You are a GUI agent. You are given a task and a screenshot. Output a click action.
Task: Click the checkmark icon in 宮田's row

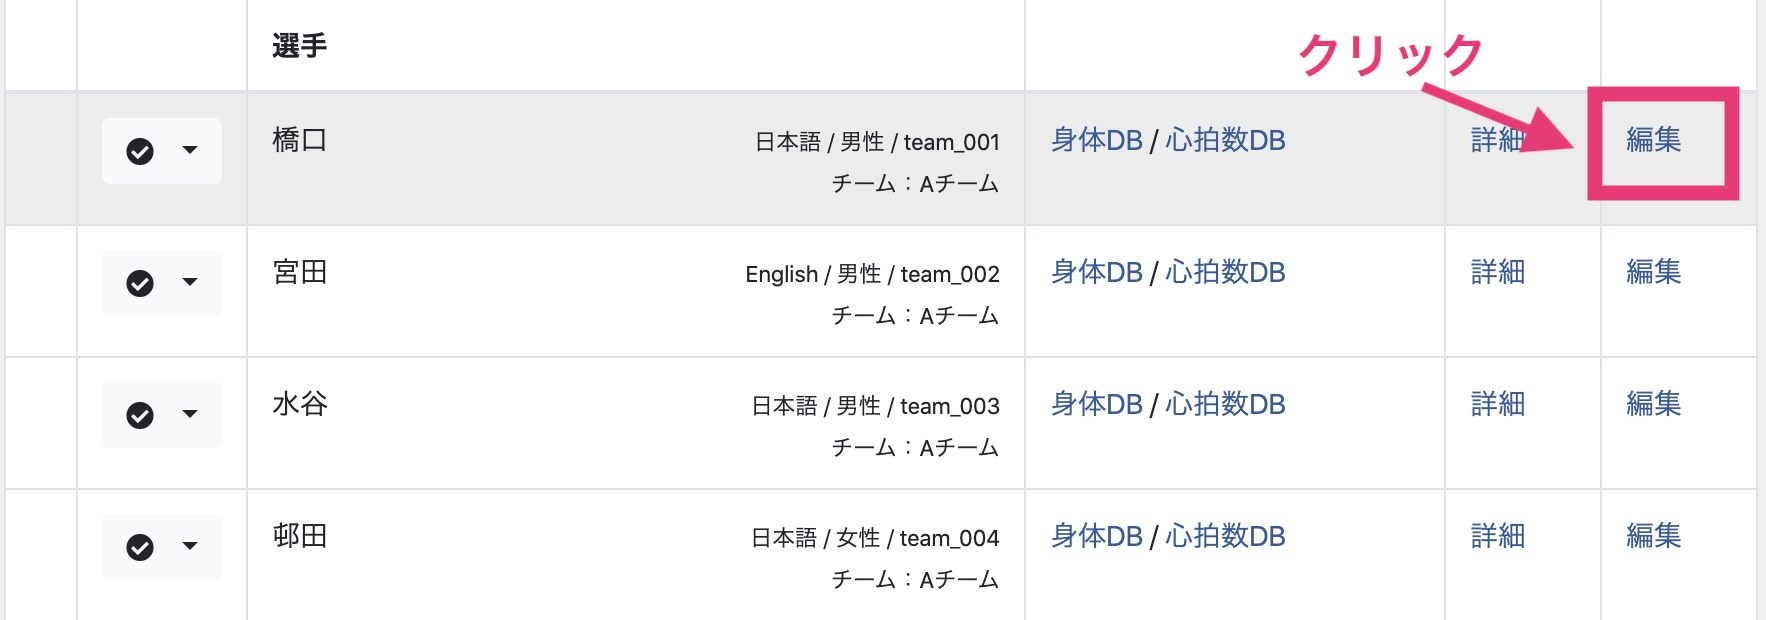click(140, 283)
